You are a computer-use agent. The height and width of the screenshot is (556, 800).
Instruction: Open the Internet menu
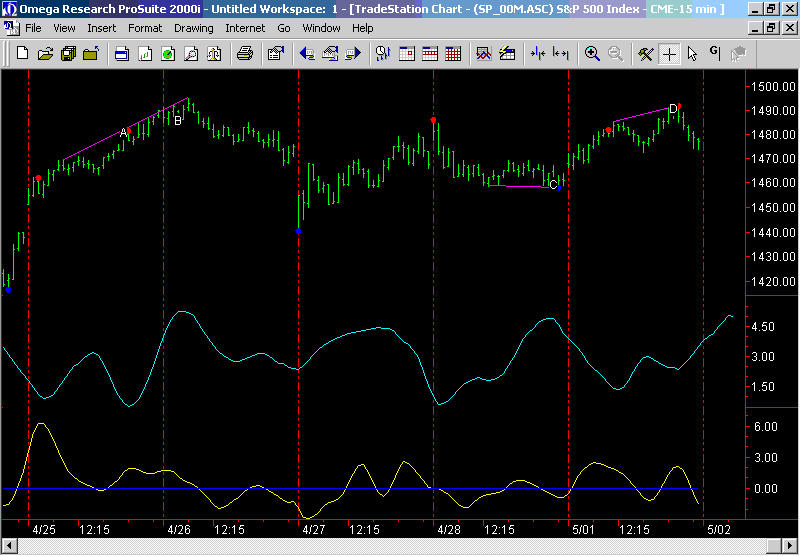pyautogui.click(x=245, y=28)
